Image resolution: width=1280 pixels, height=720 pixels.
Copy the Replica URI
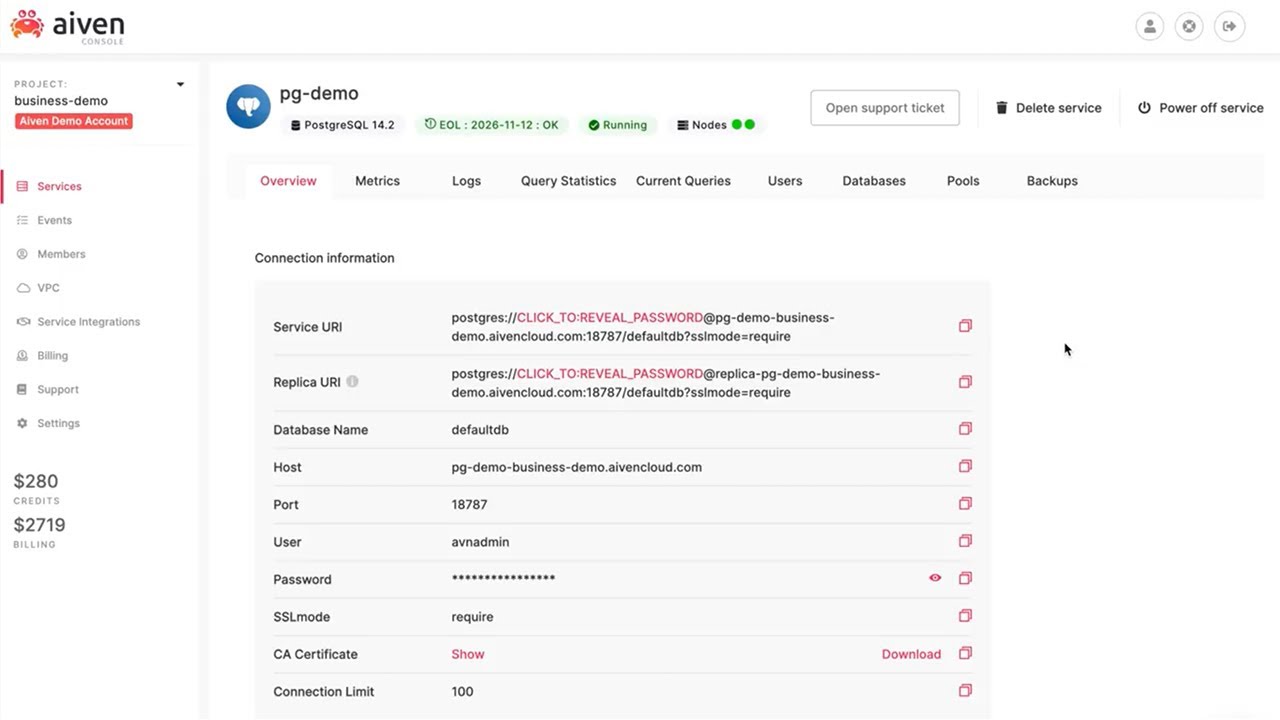(965, 382)
